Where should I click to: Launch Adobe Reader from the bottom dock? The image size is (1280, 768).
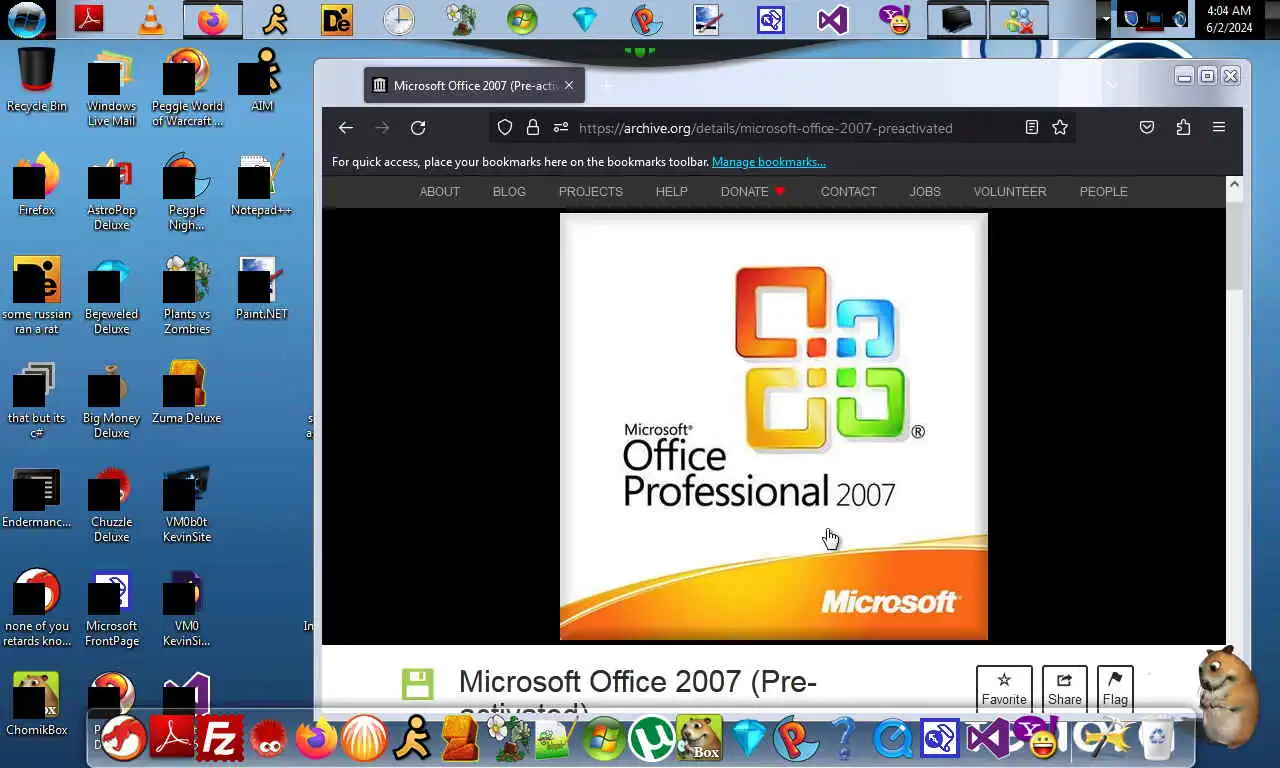click(x=172, y=739)
